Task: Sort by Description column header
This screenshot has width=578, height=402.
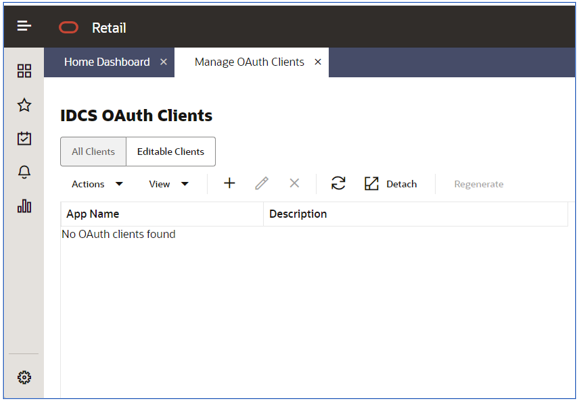Action: point(415,214)
